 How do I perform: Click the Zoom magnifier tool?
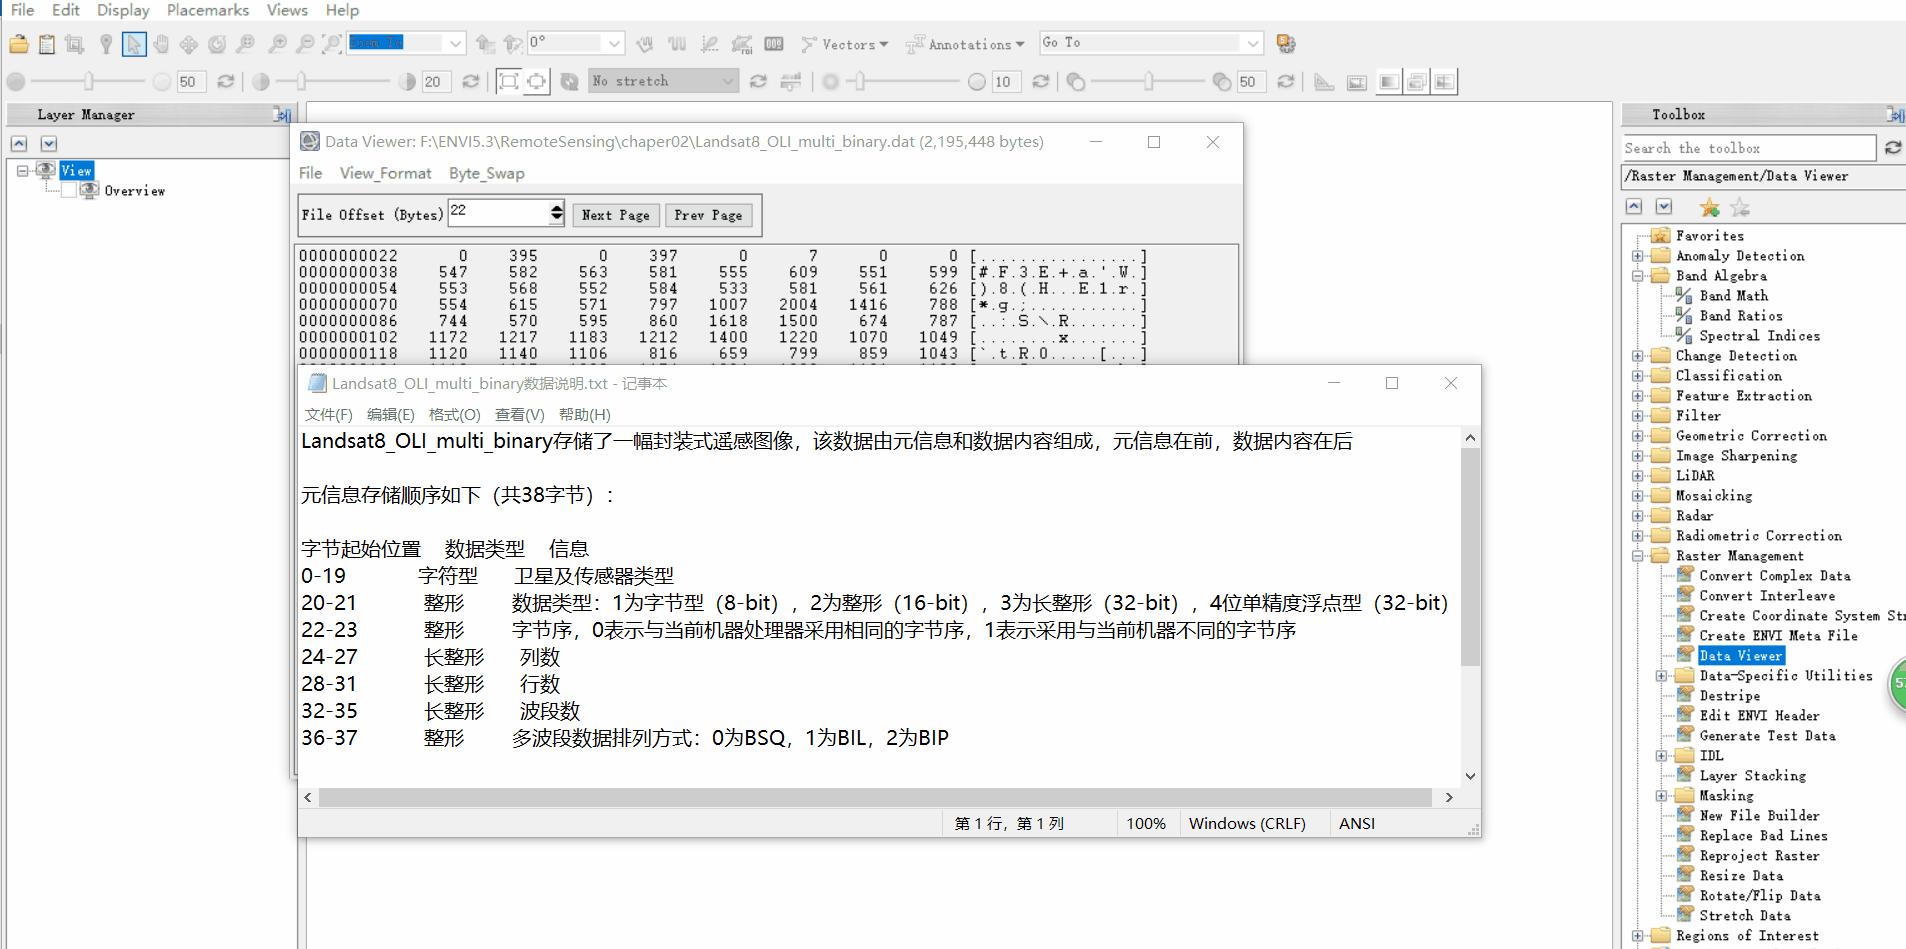click(246, 44)
